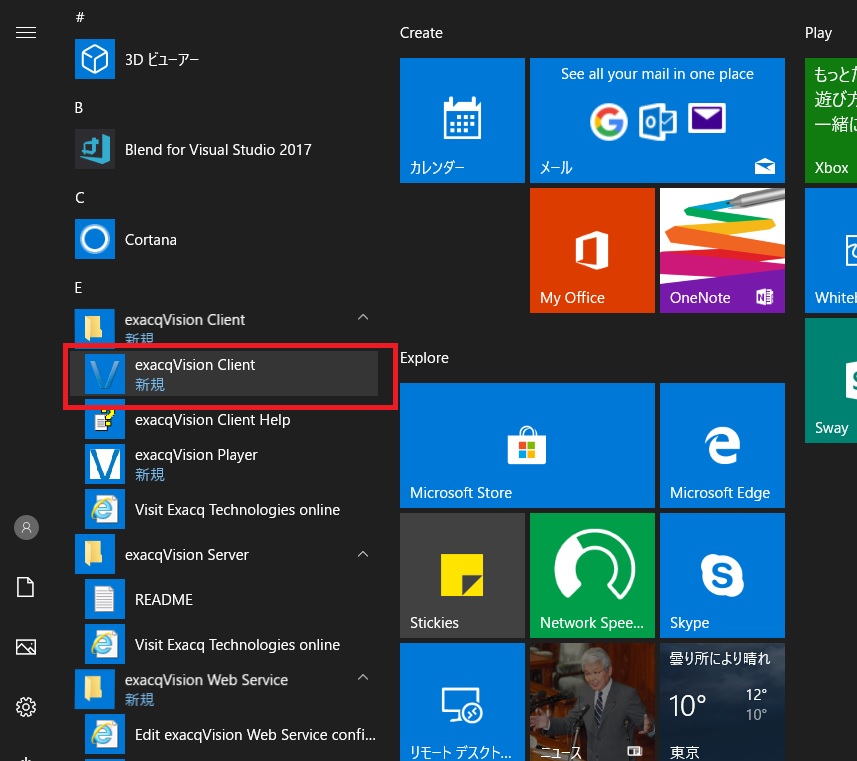Open the Microsoft Edge tile

pos(723,445)
